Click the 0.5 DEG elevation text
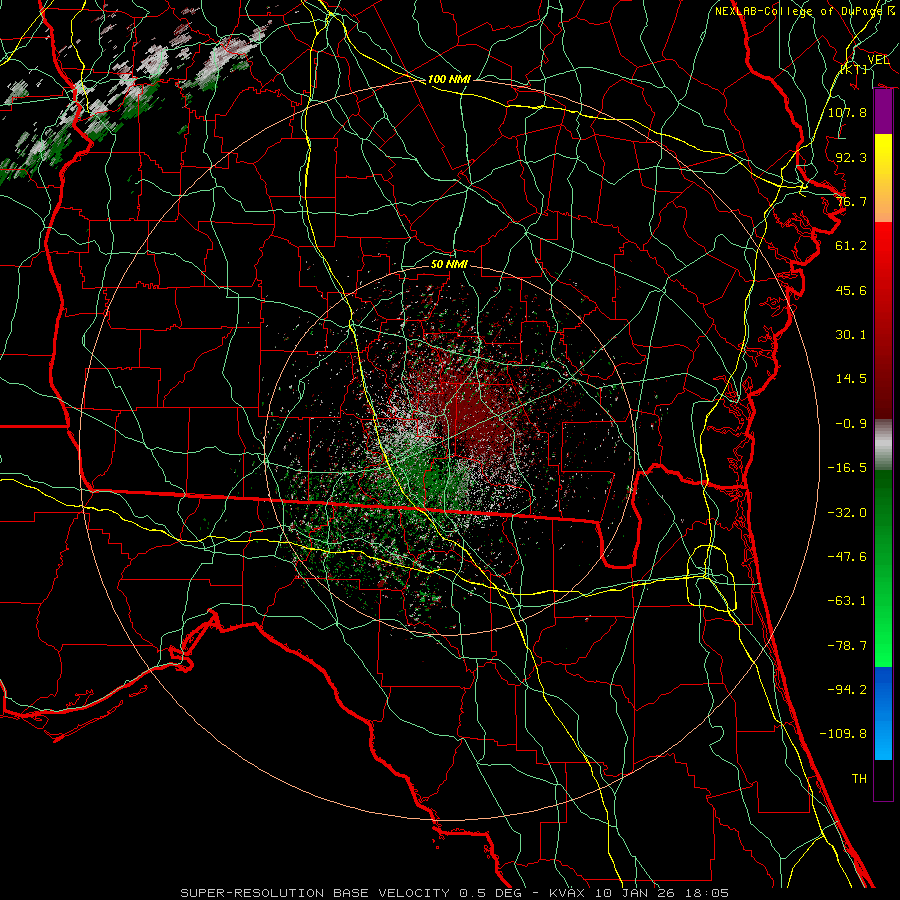This screenshot has height=900, width=900. pyautogui.click(x=490, y=893)
